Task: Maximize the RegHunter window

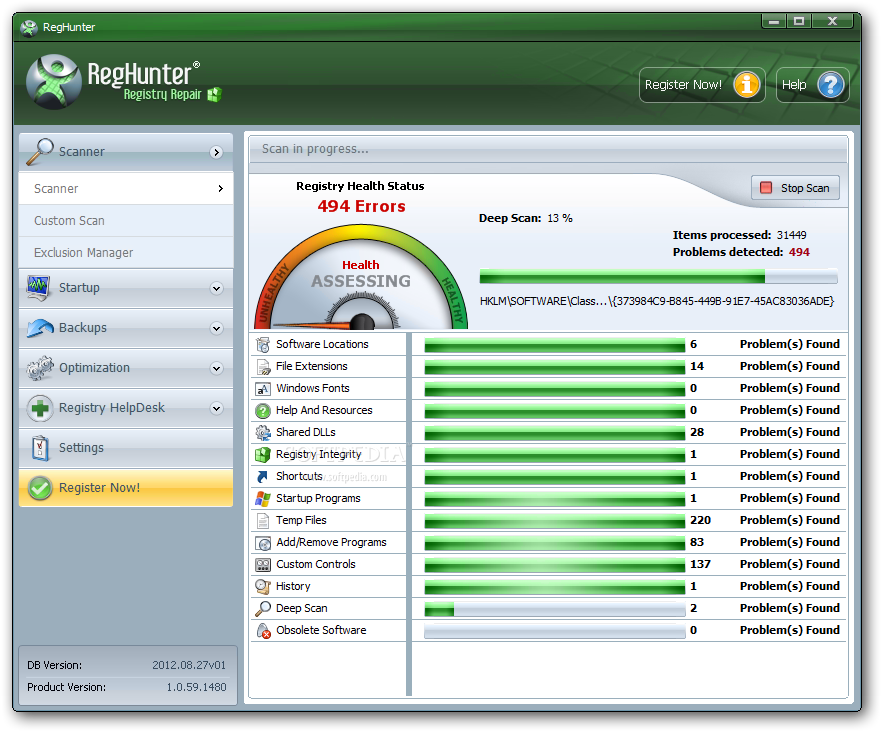Action: [x=799, y=21]
